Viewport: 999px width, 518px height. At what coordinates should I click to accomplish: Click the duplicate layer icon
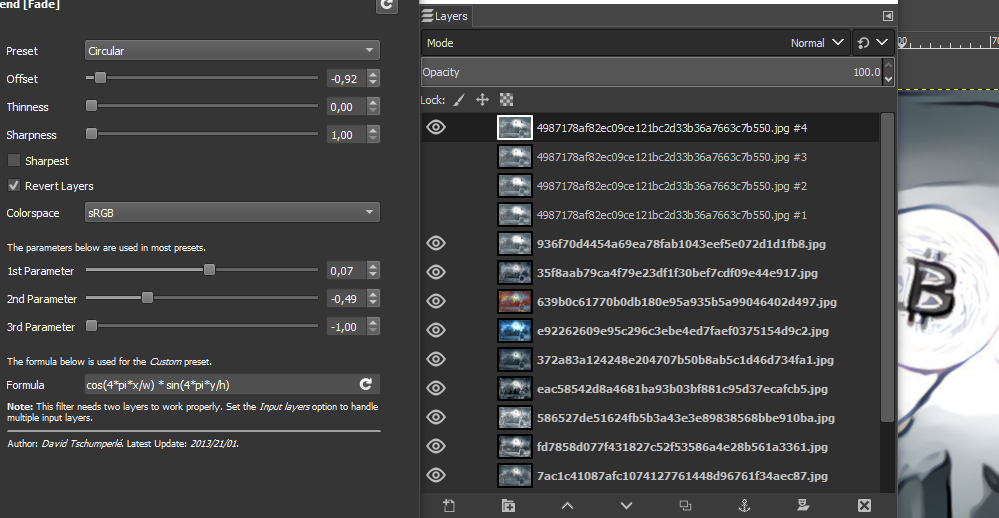(x=686, y=505)
